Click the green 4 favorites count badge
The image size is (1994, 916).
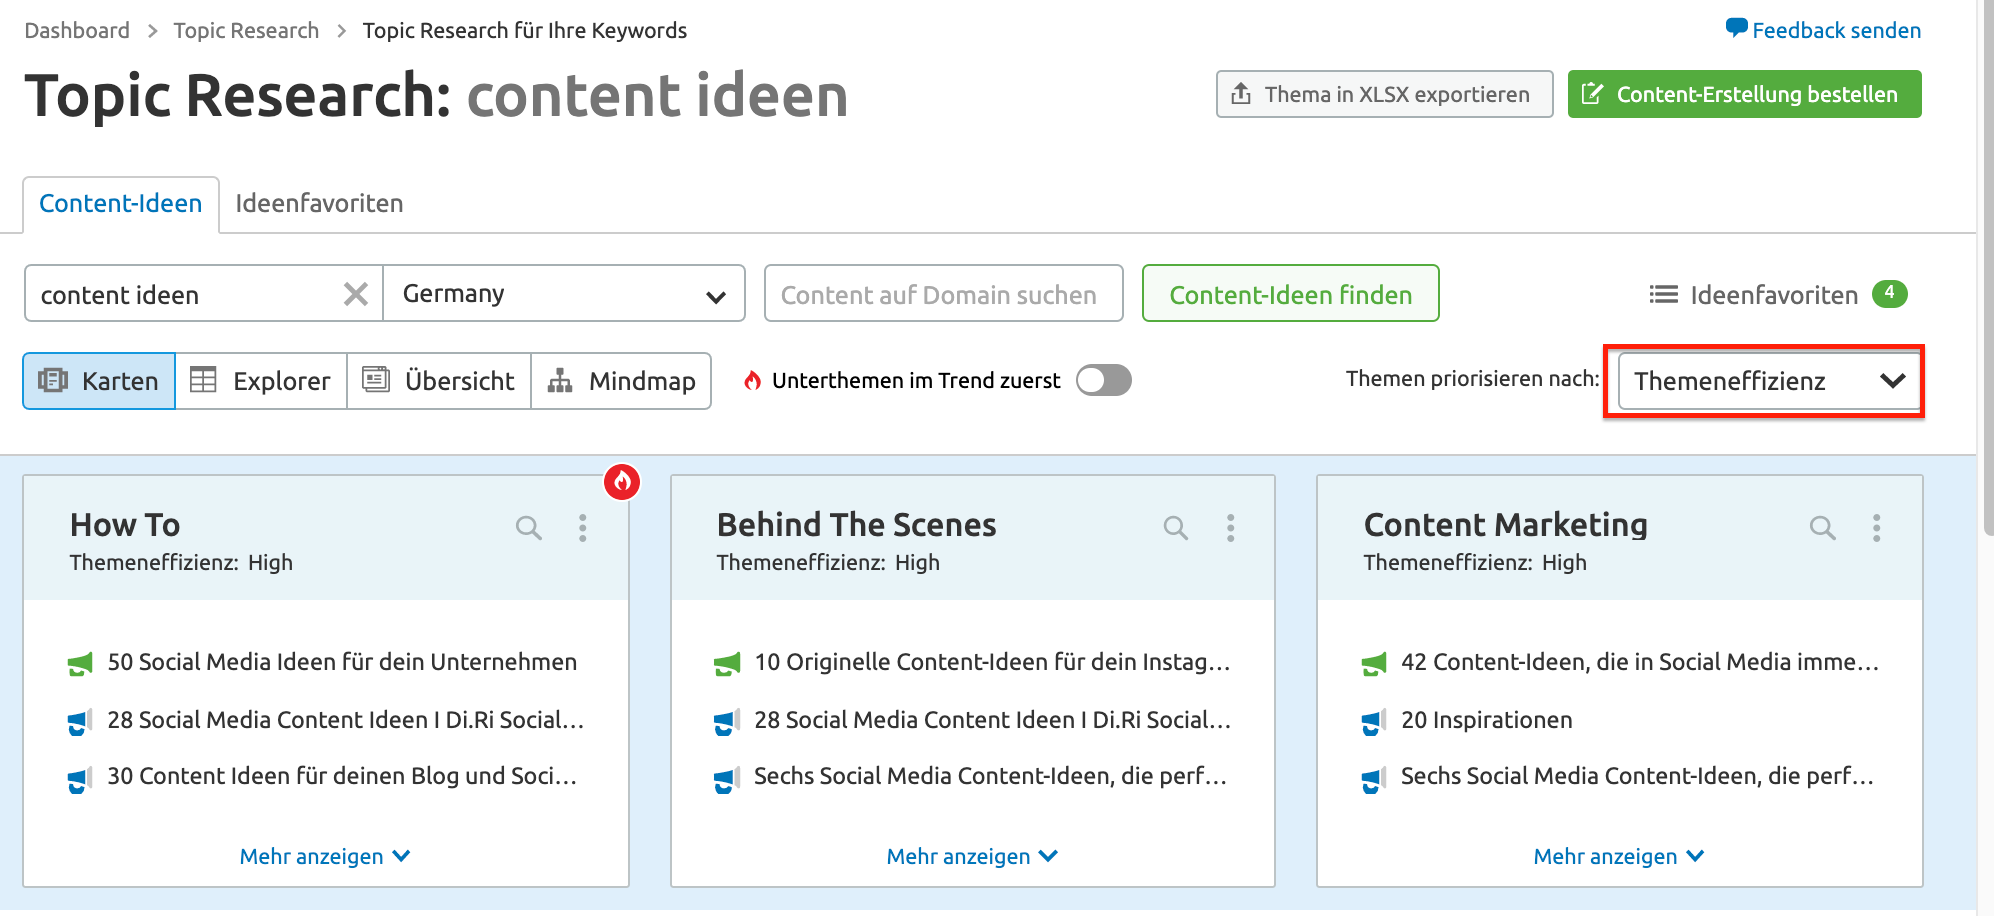pos(1889,293)
